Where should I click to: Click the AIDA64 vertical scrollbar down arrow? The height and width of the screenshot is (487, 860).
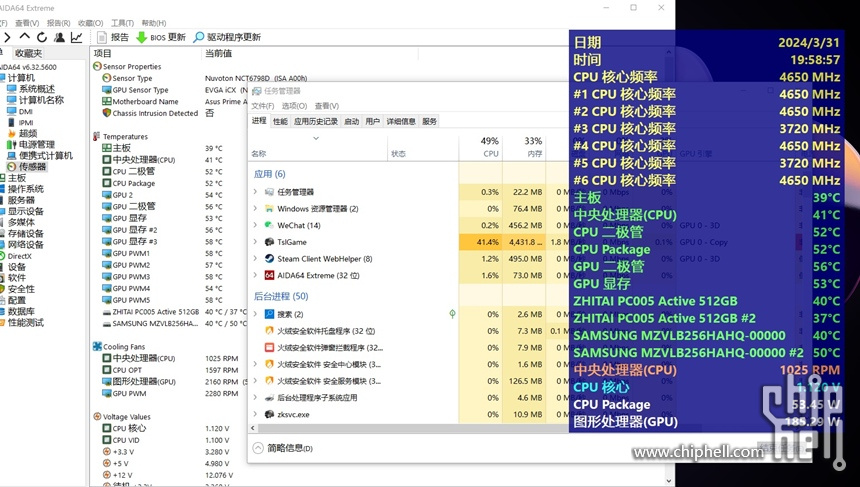pos(668,481)
